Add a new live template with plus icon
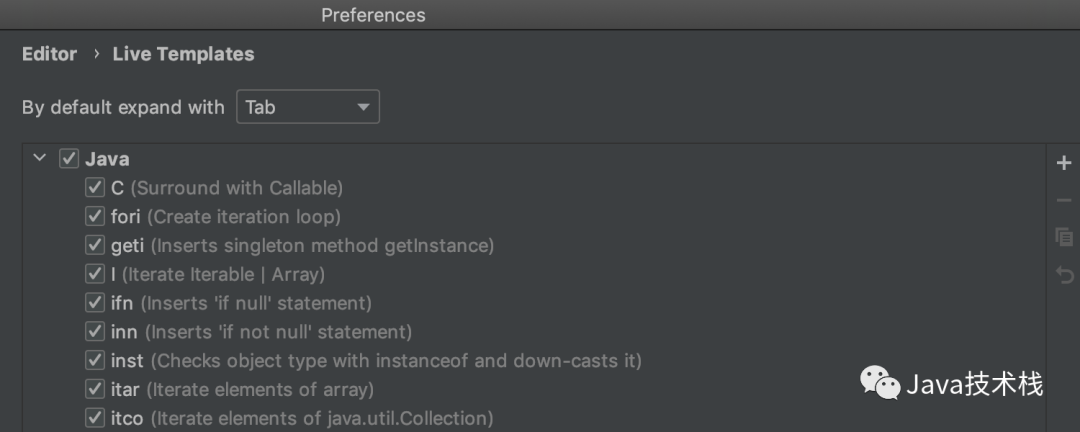 click(1063, 163)
